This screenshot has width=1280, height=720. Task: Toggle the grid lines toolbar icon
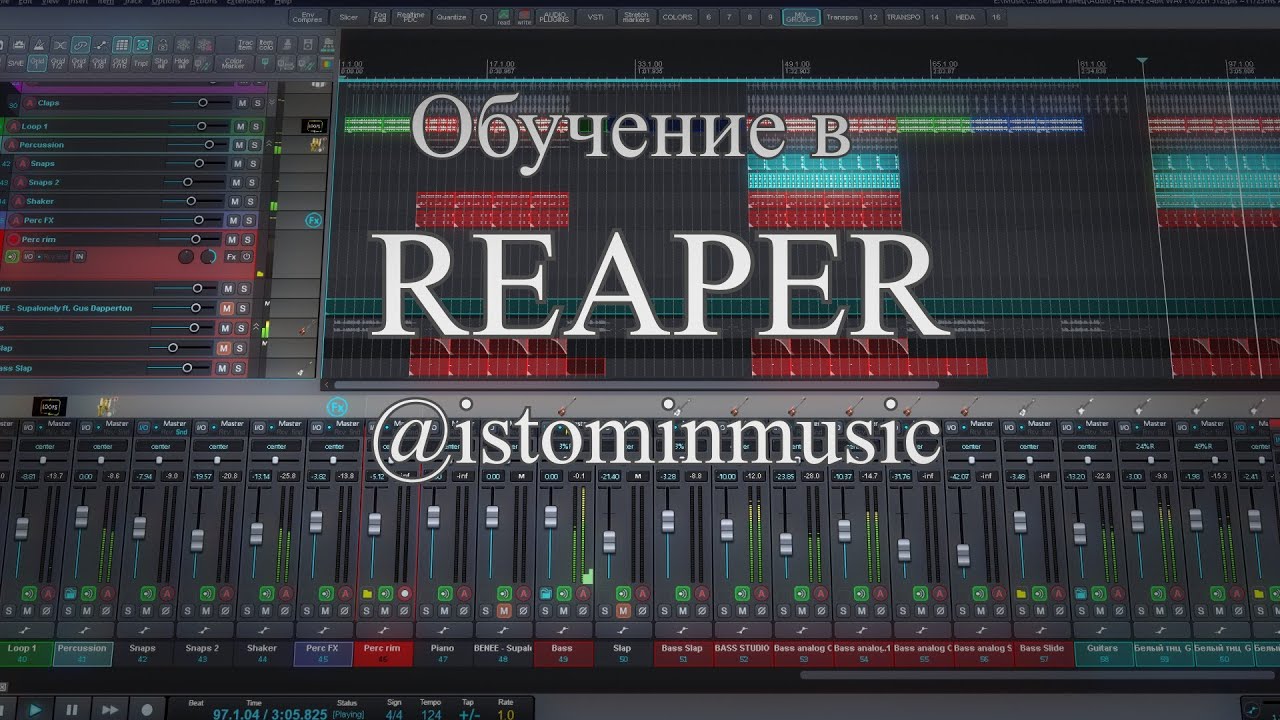[x=121, y=45]
